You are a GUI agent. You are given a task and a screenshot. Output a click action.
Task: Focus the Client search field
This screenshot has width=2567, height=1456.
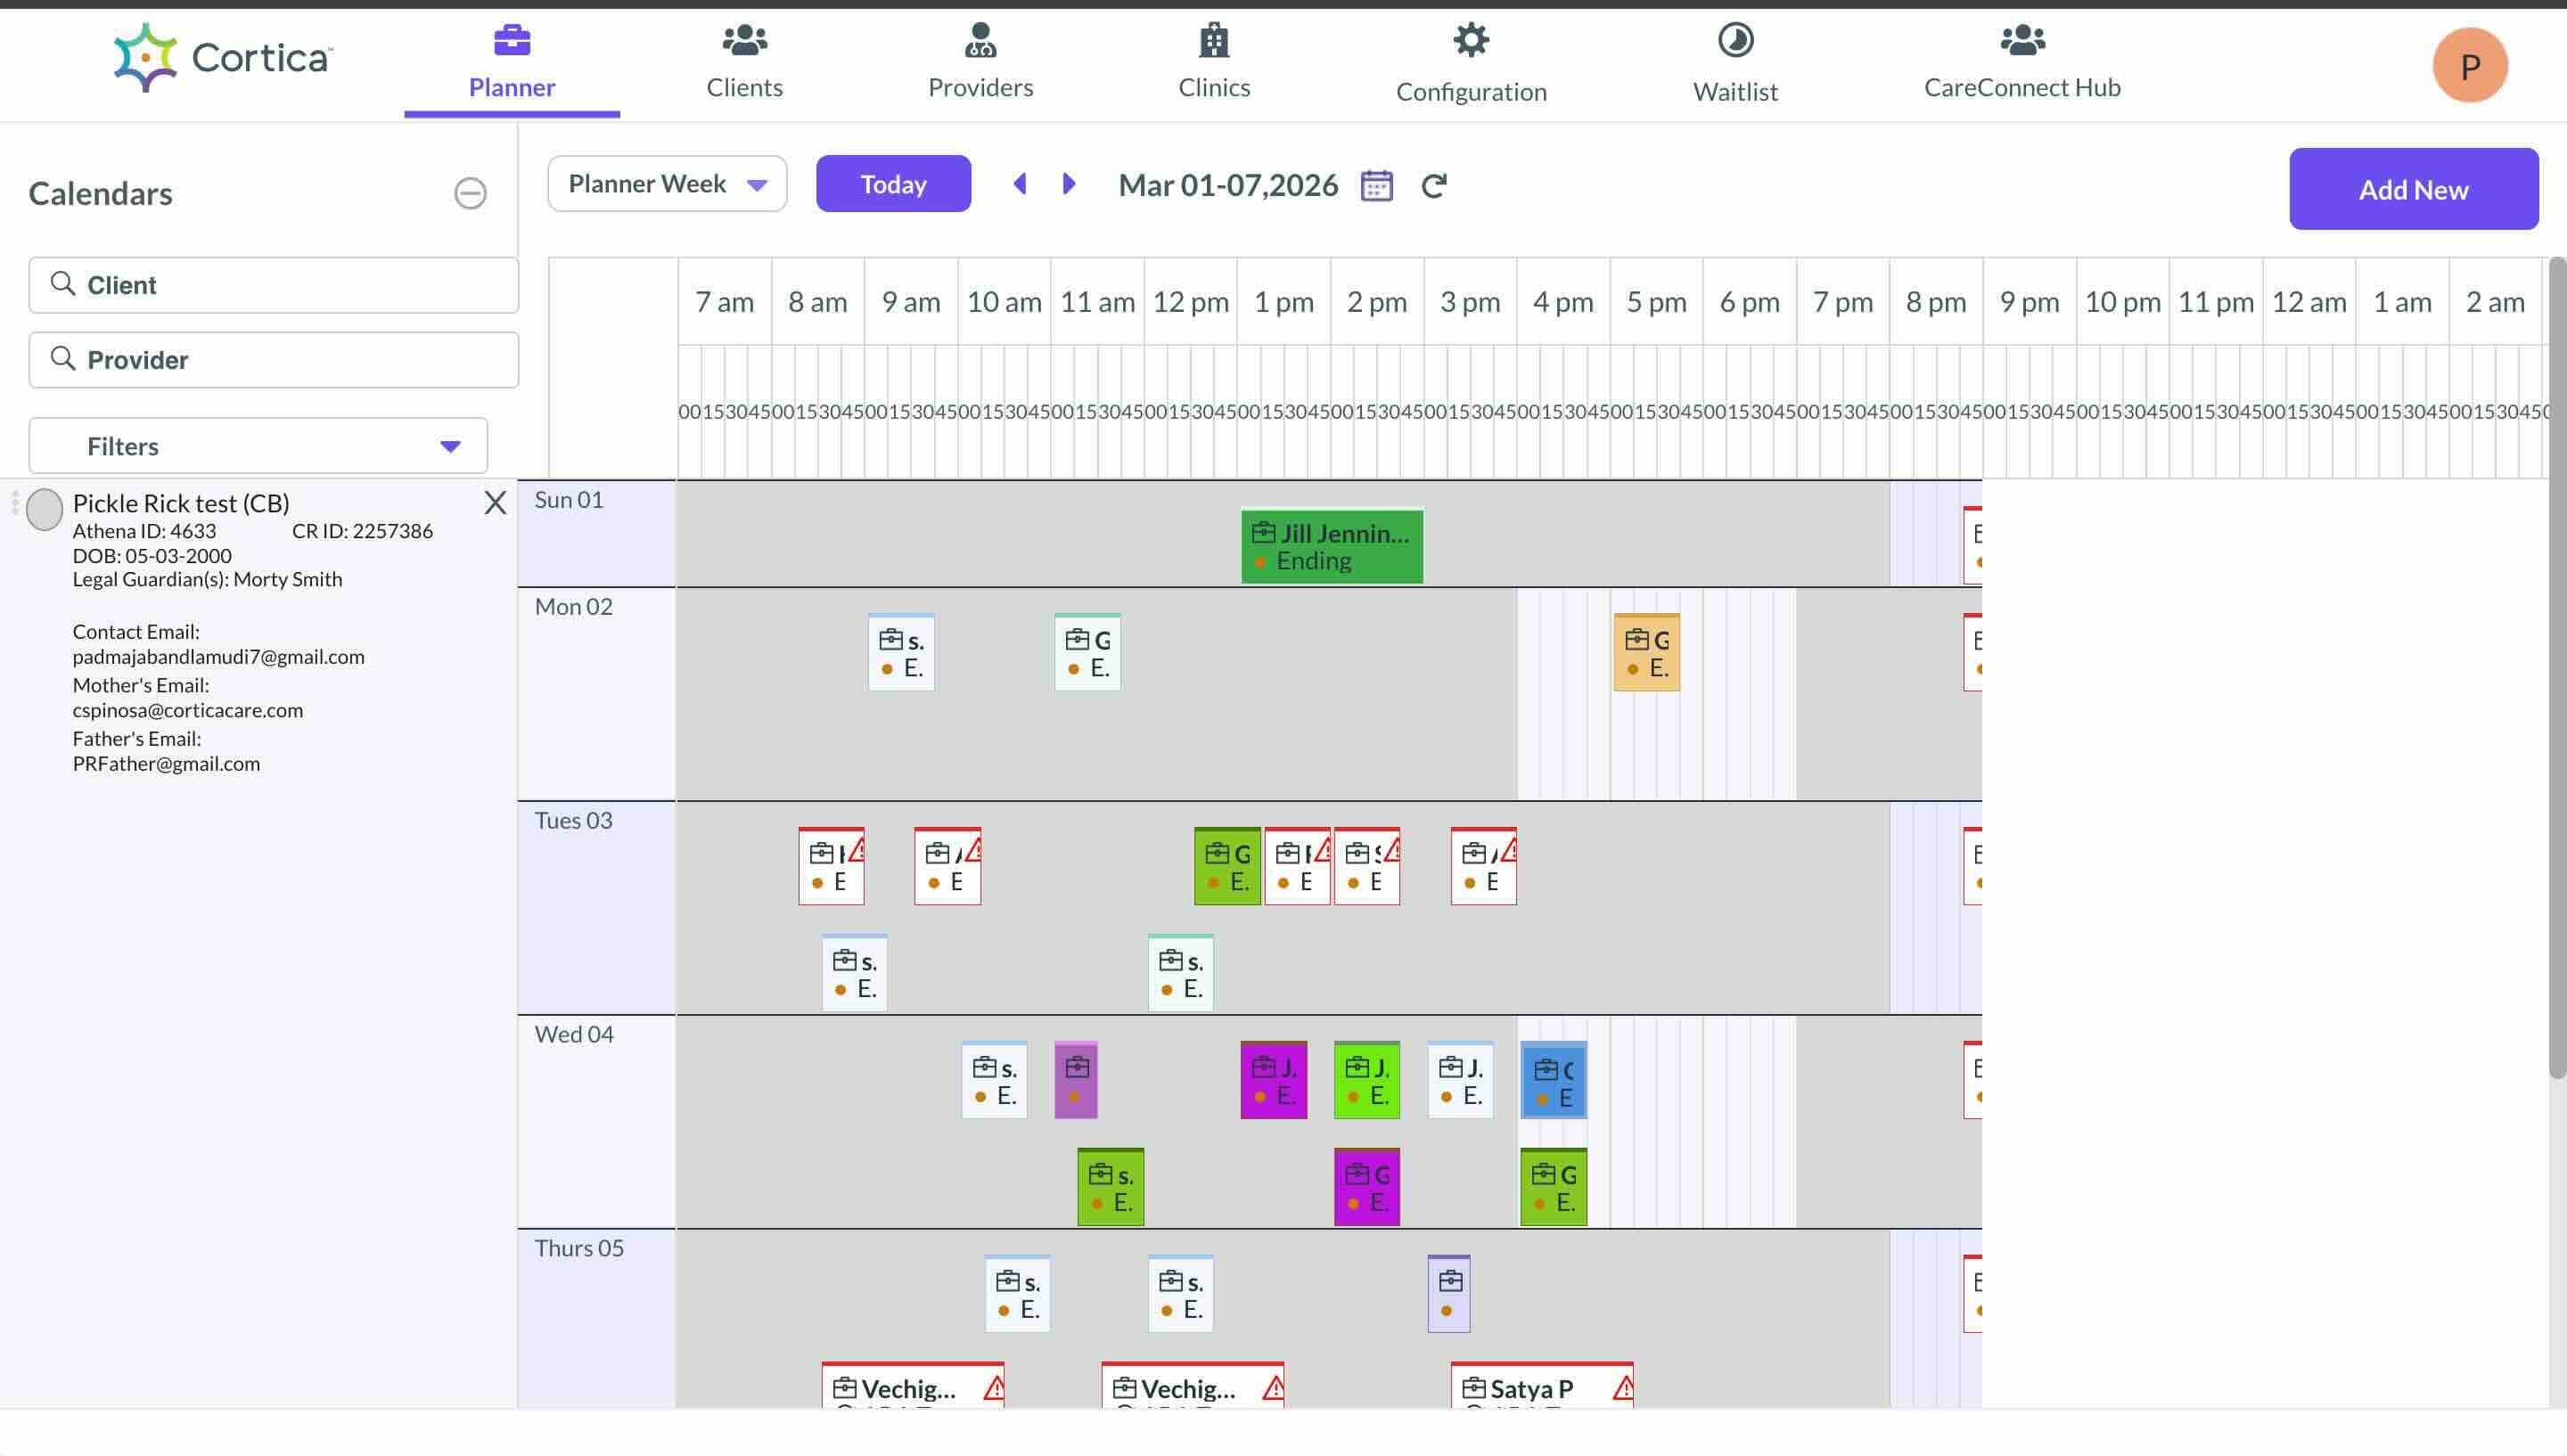[x=274, y=285]
